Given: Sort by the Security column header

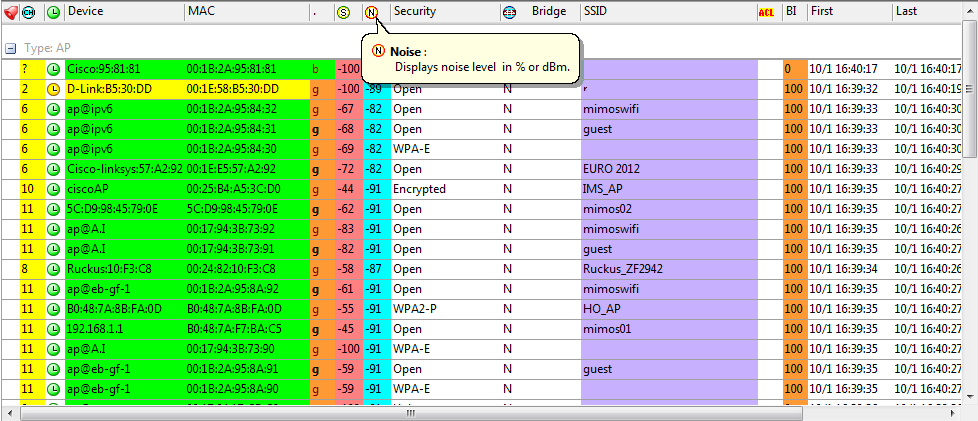Looking at the screenshot, I should [445, 11].
